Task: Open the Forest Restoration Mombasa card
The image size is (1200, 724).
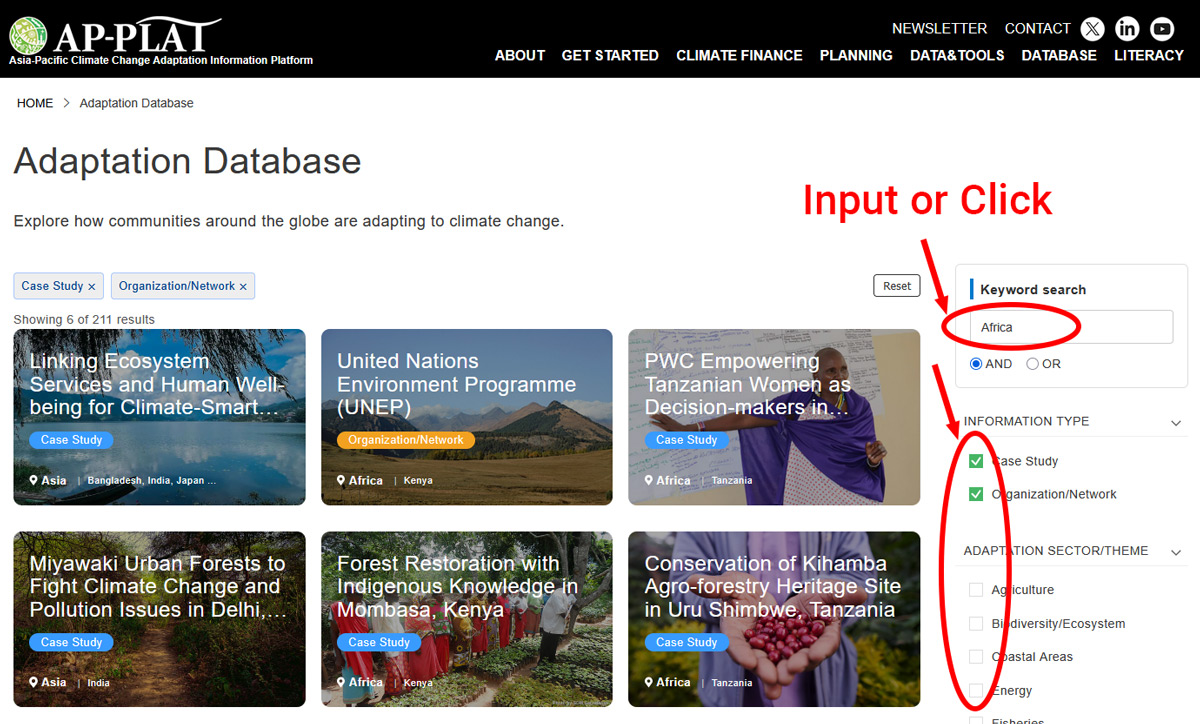Action: pos(467,619)
